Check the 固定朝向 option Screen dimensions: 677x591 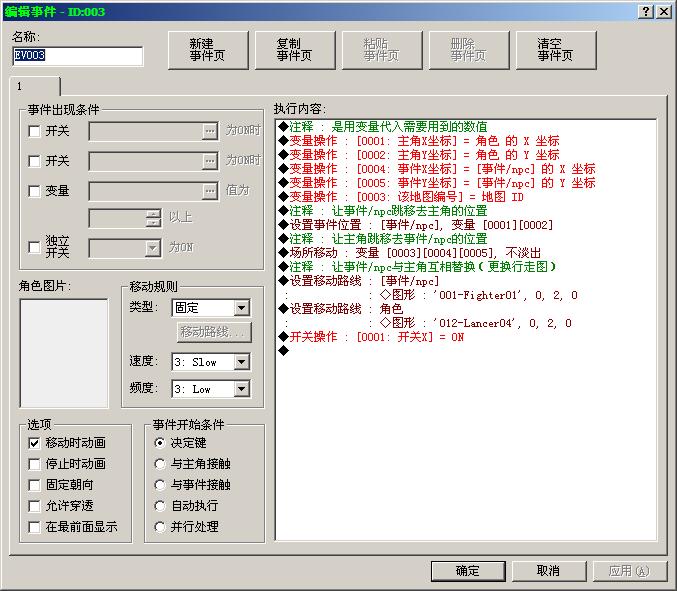point(34,485)
